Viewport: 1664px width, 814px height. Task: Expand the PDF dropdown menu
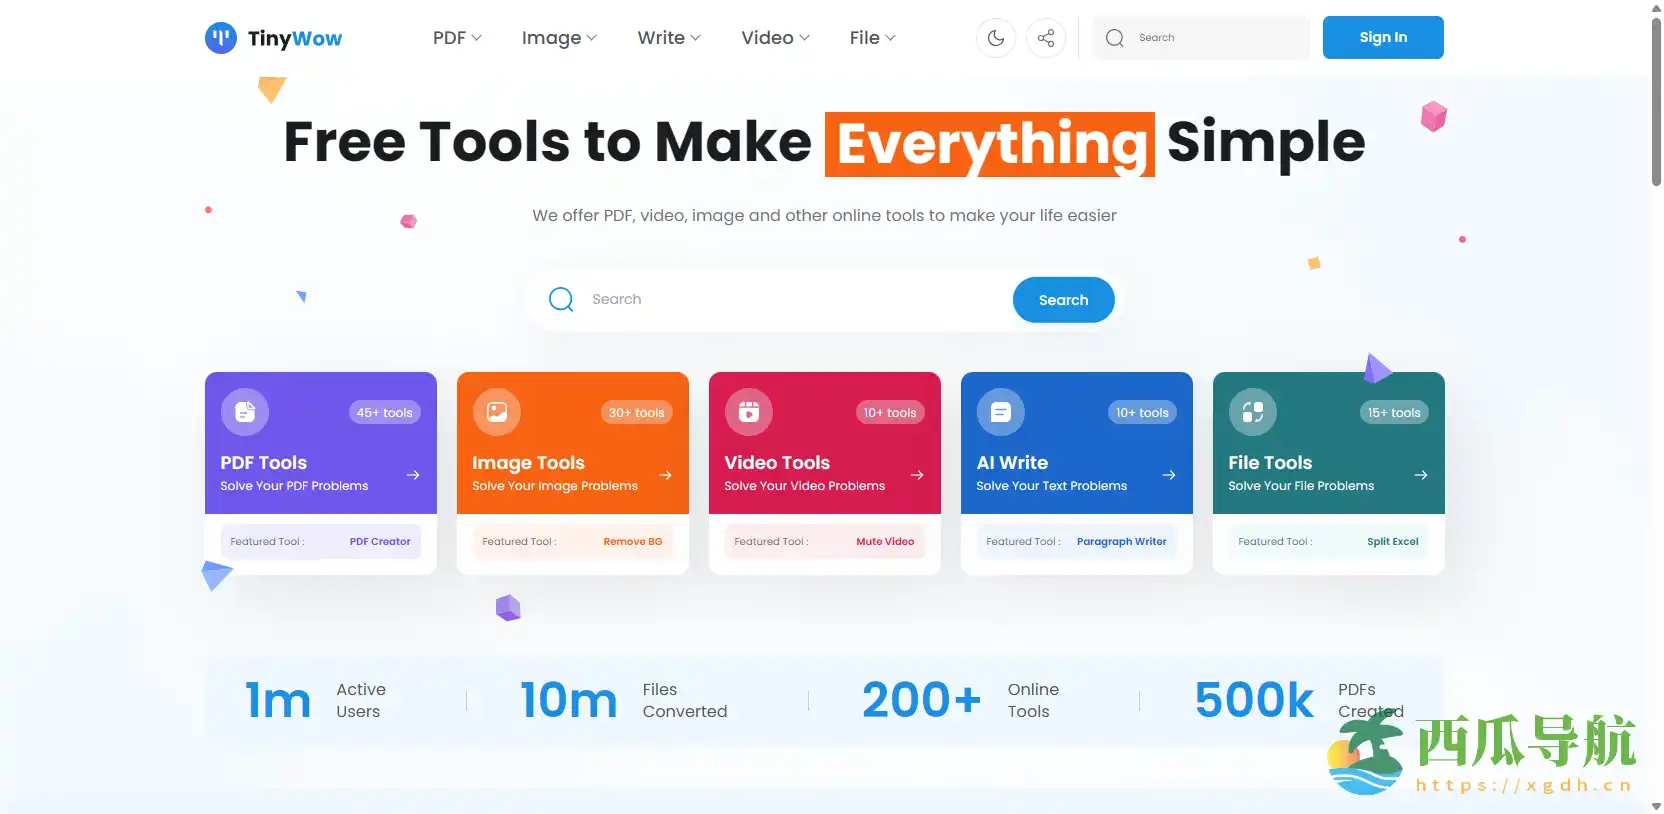[x=457, y=38]
